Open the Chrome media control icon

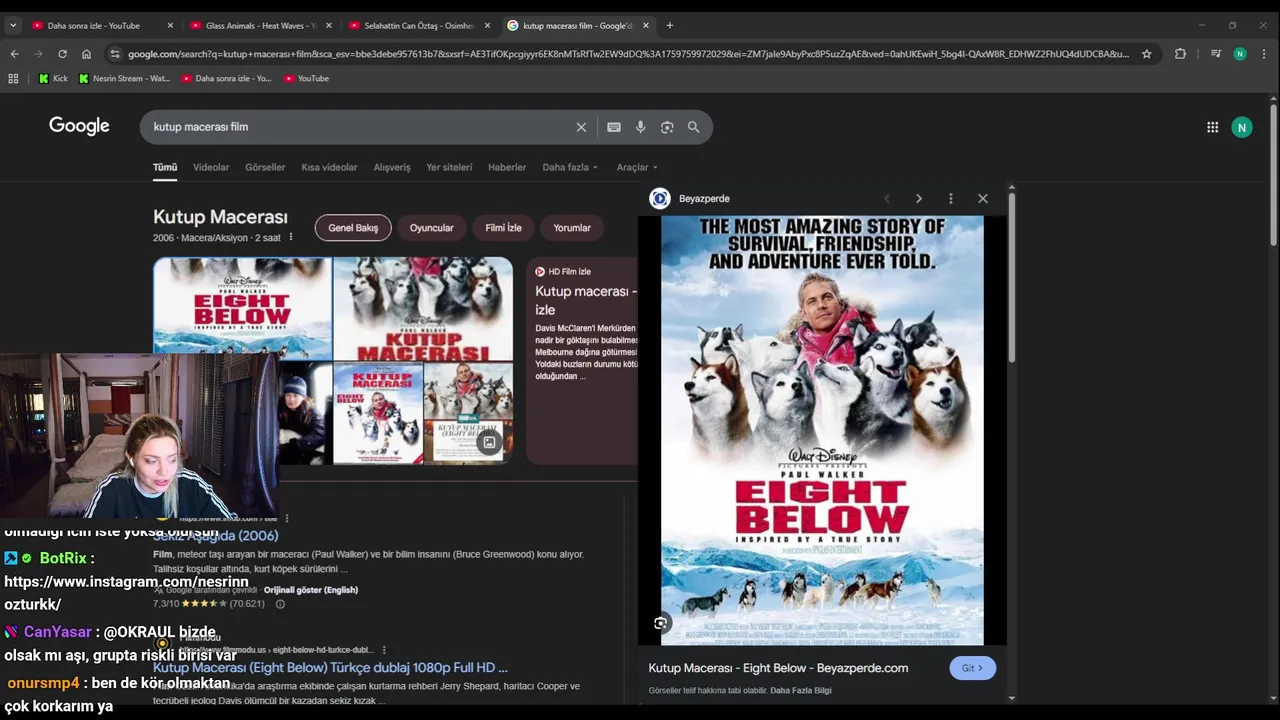click(x=1215, y=54)
